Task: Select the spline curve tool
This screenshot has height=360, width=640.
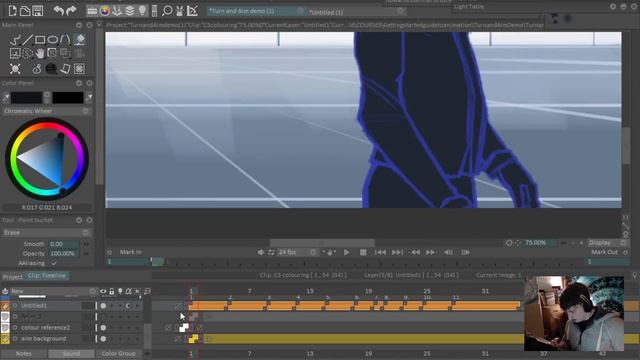Action: [65, 40]
